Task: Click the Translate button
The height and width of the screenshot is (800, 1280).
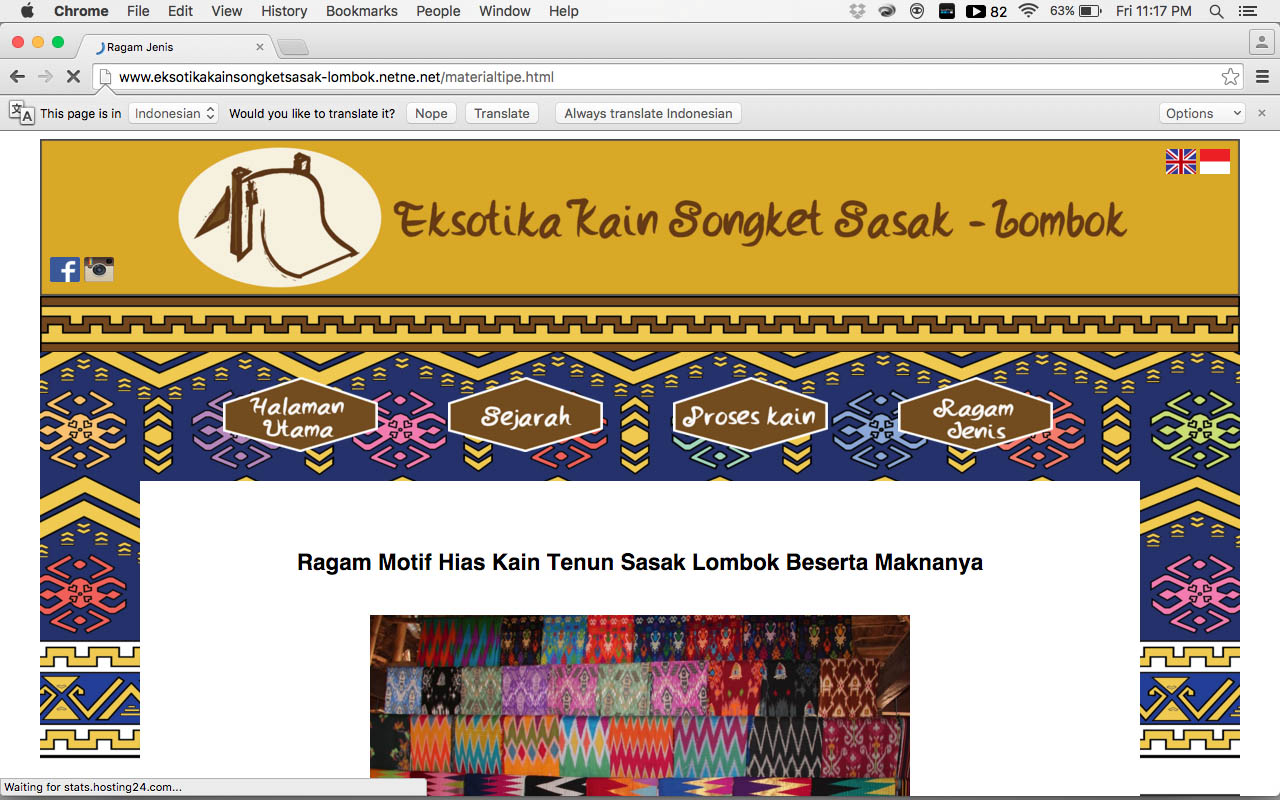Action: pyautogui.click(x=501, y=113)
